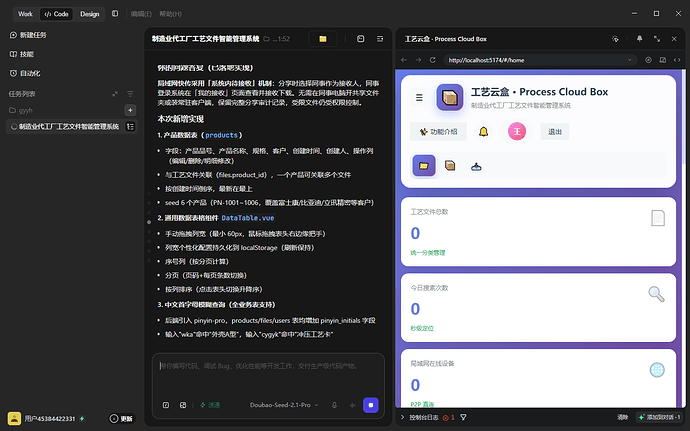Select the folder tab in app nav

424,166
